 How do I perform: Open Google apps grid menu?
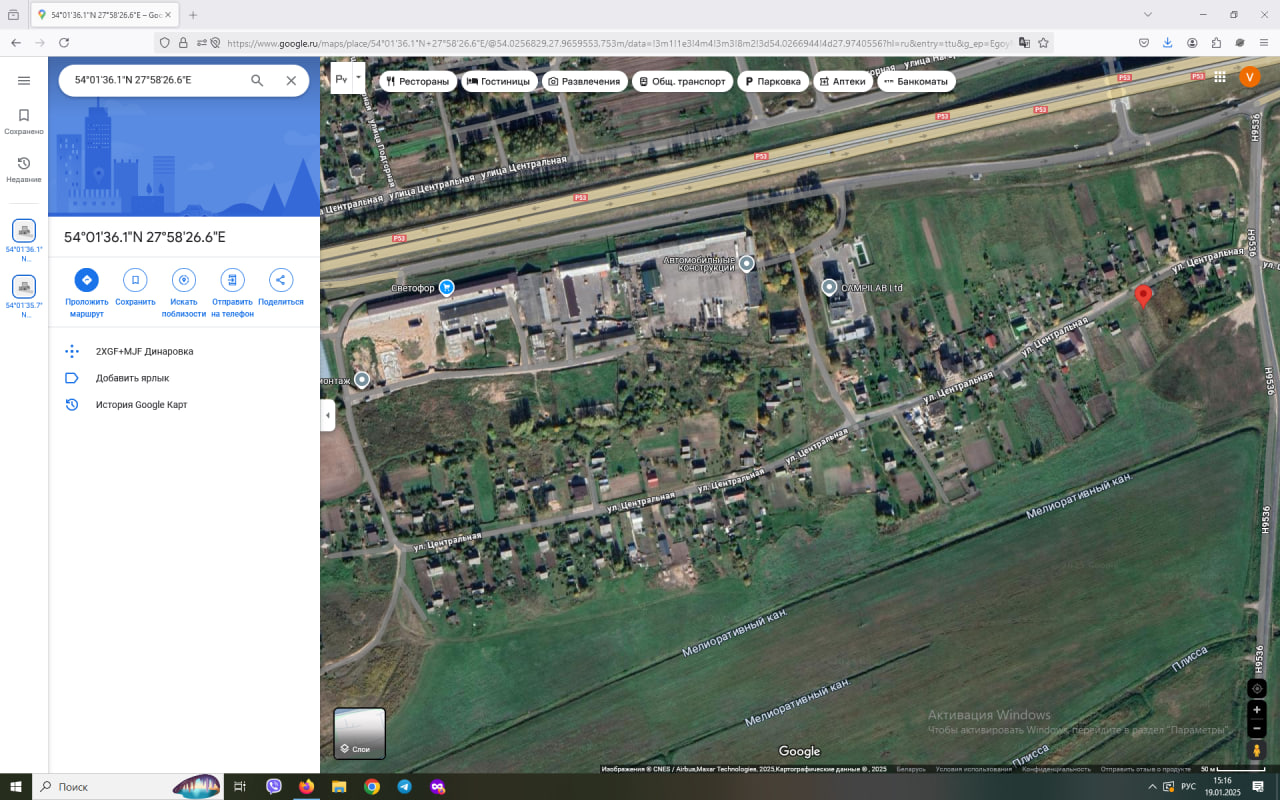pos(1220,77)
